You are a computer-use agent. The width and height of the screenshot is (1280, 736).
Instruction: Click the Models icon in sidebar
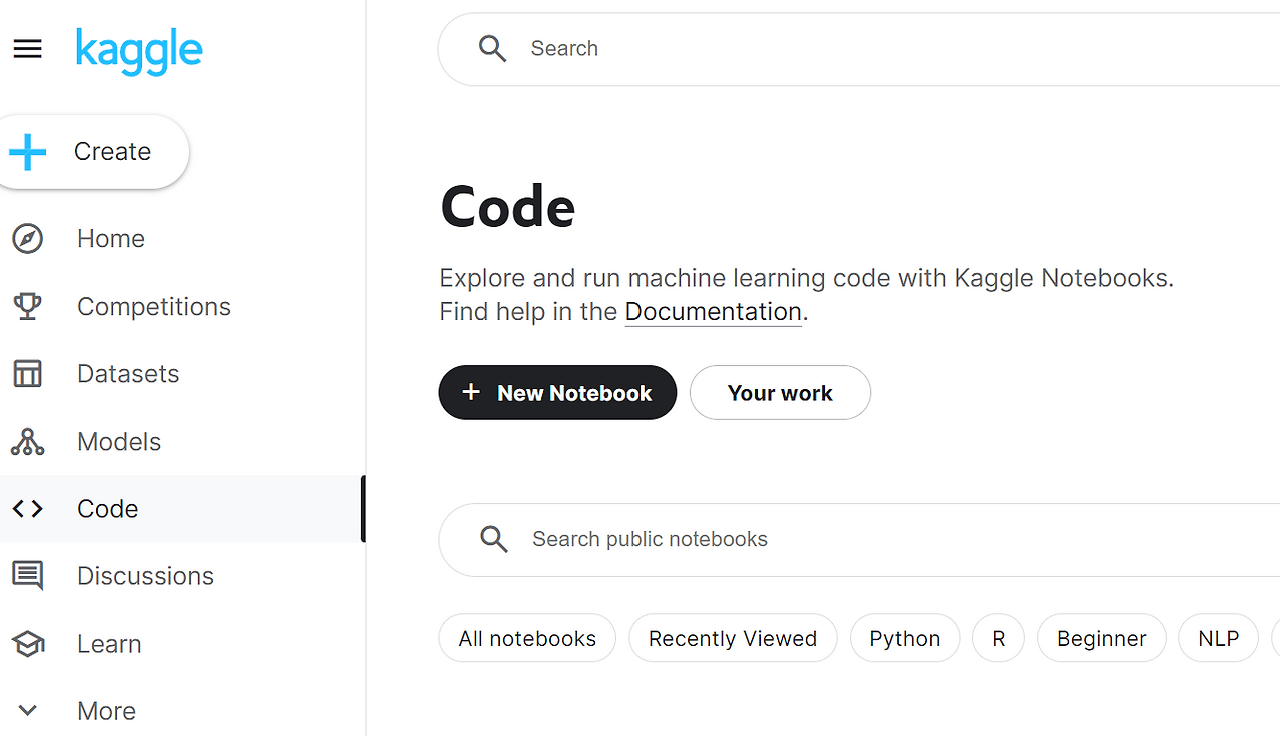pos(27,441)
